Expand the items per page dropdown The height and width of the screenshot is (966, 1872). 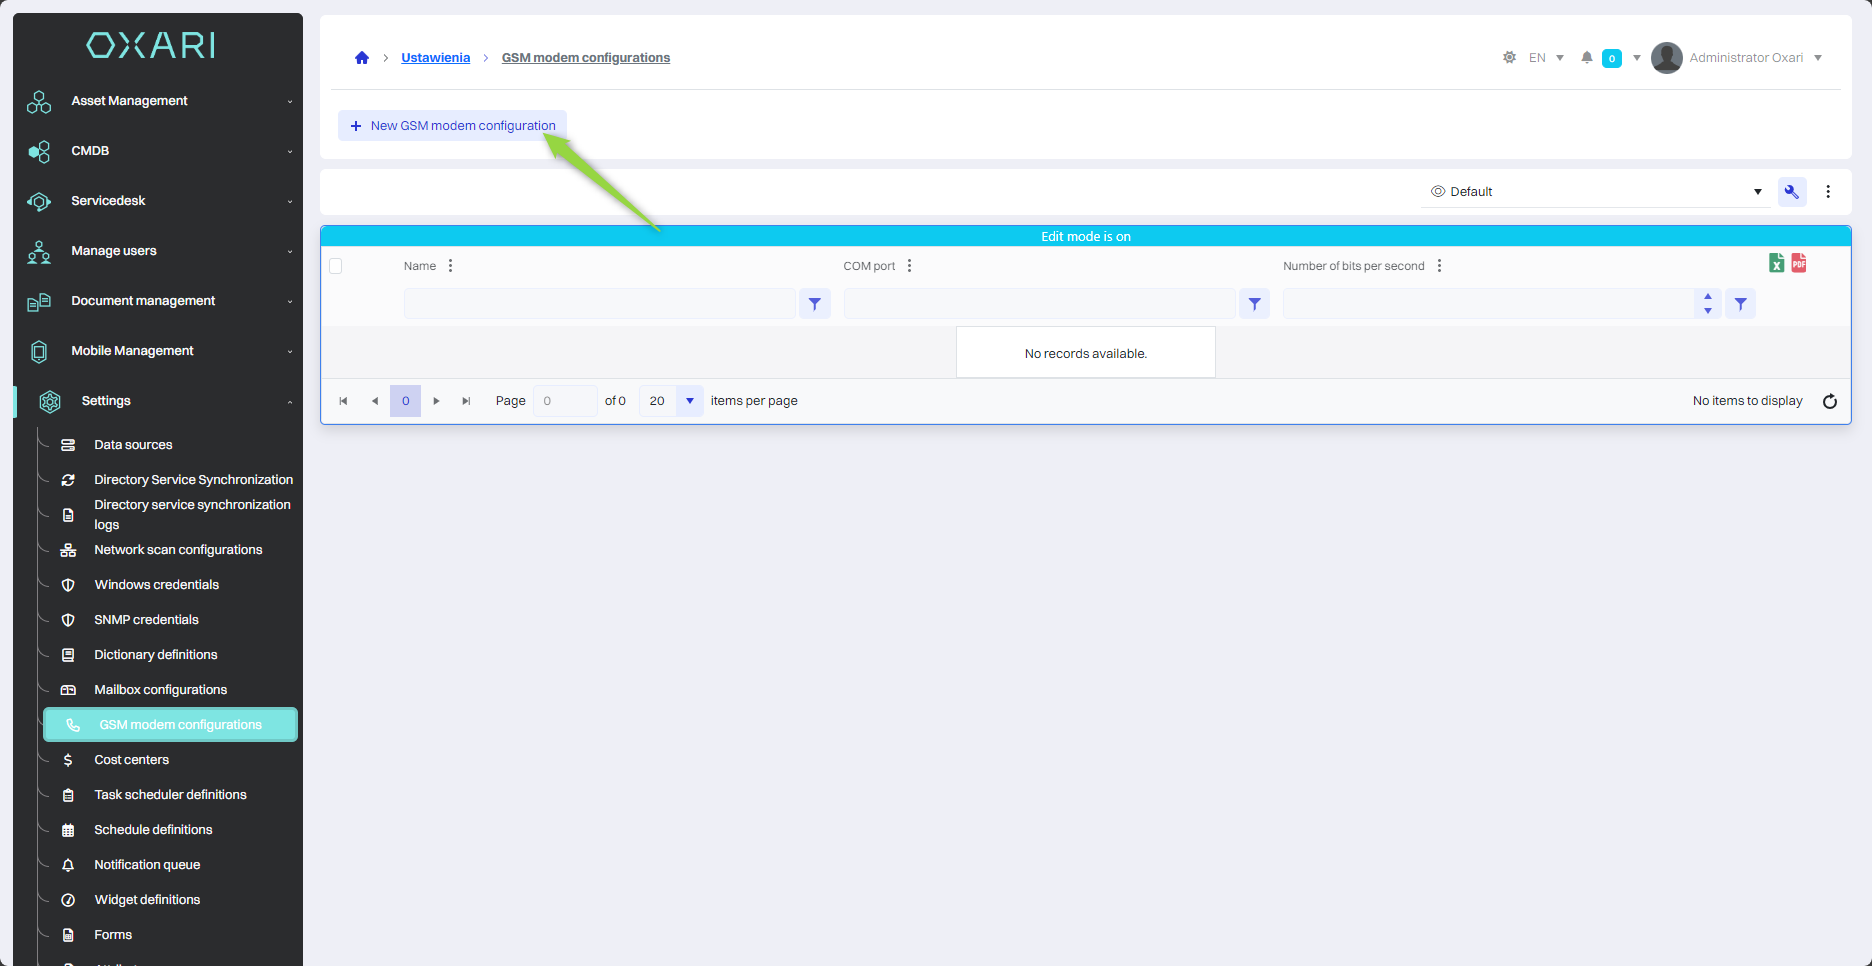pyautogui.click(x=689, y=401)
